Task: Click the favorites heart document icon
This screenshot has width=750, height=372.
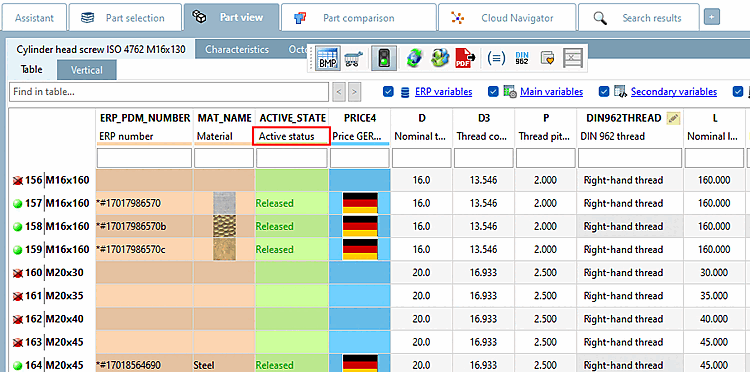Action: pyautogui.click(x=547, y=58)
